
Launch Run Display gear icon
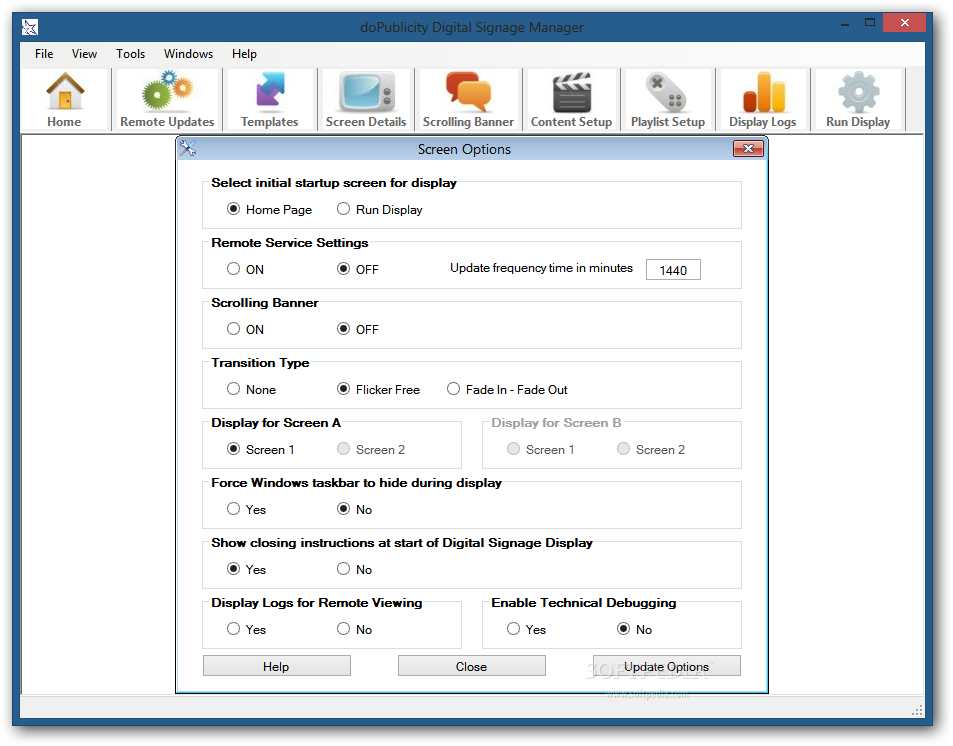858,100
